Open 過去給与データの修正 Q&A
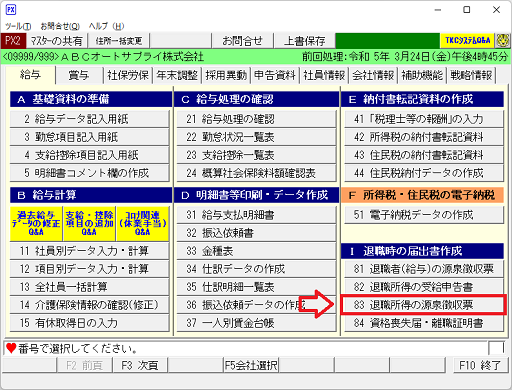Image resolution: width=512 pixels, height=390 pixels. [x=36, y=224]
